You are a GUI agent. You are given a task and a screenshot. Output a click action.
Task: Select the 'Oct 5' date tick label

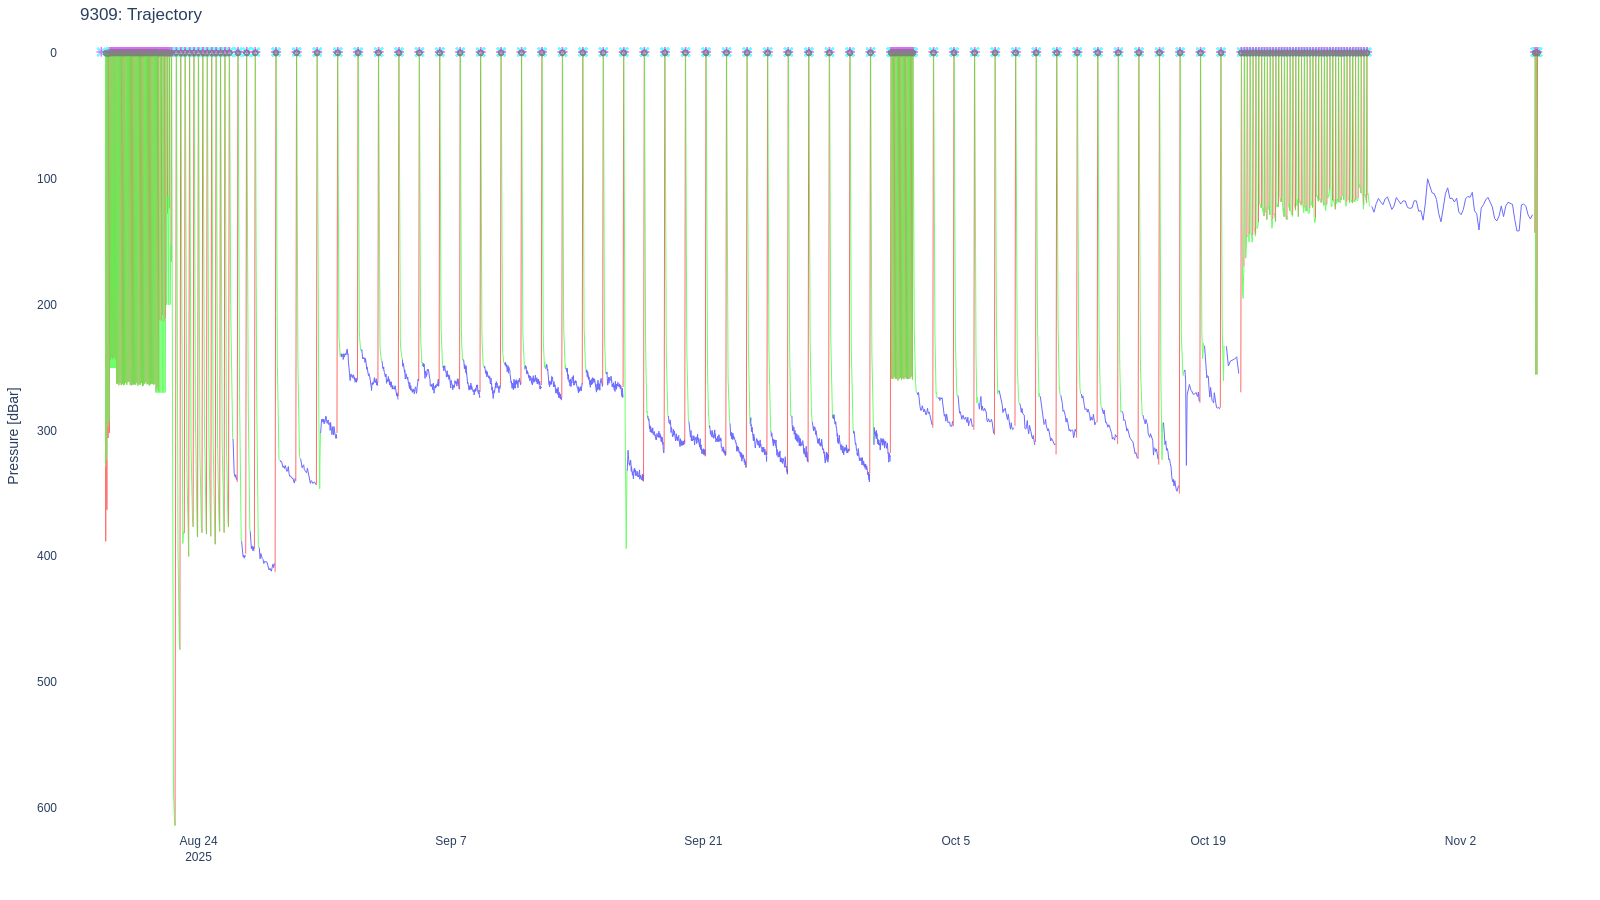click(x=955, y=841)
